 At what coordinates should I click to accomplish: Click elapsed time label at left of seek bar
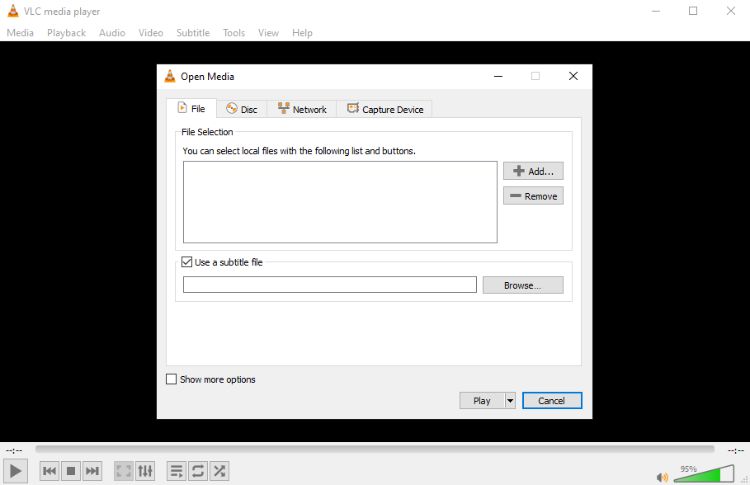(14, 450)
